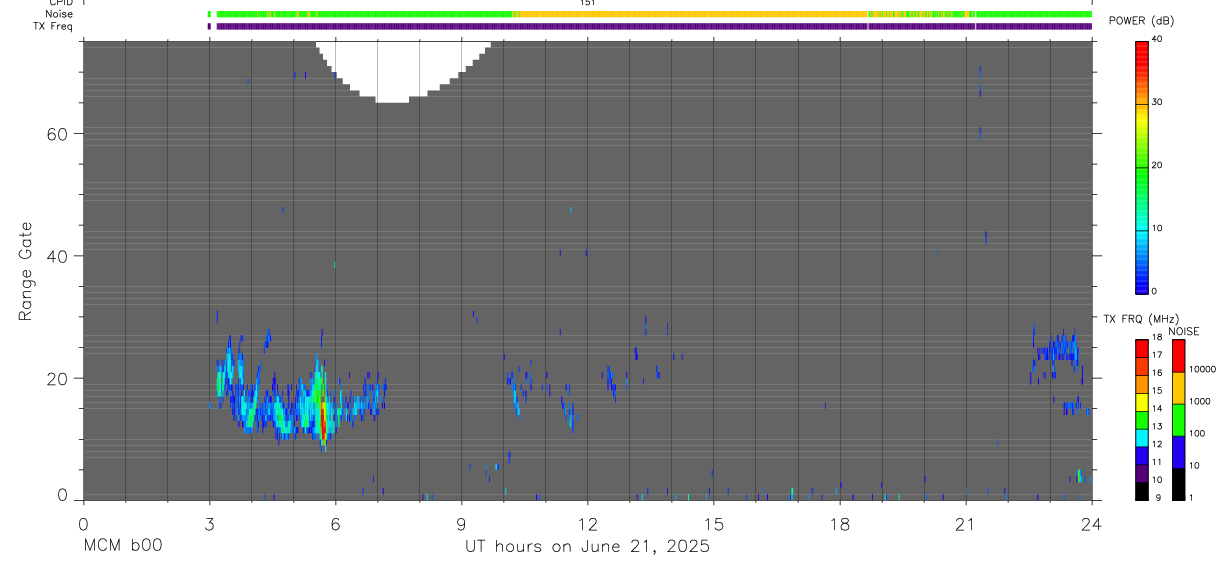
Task: Click the TX frequency scale value '18'
Action: pyautogui.click(x=1157, y=338)
